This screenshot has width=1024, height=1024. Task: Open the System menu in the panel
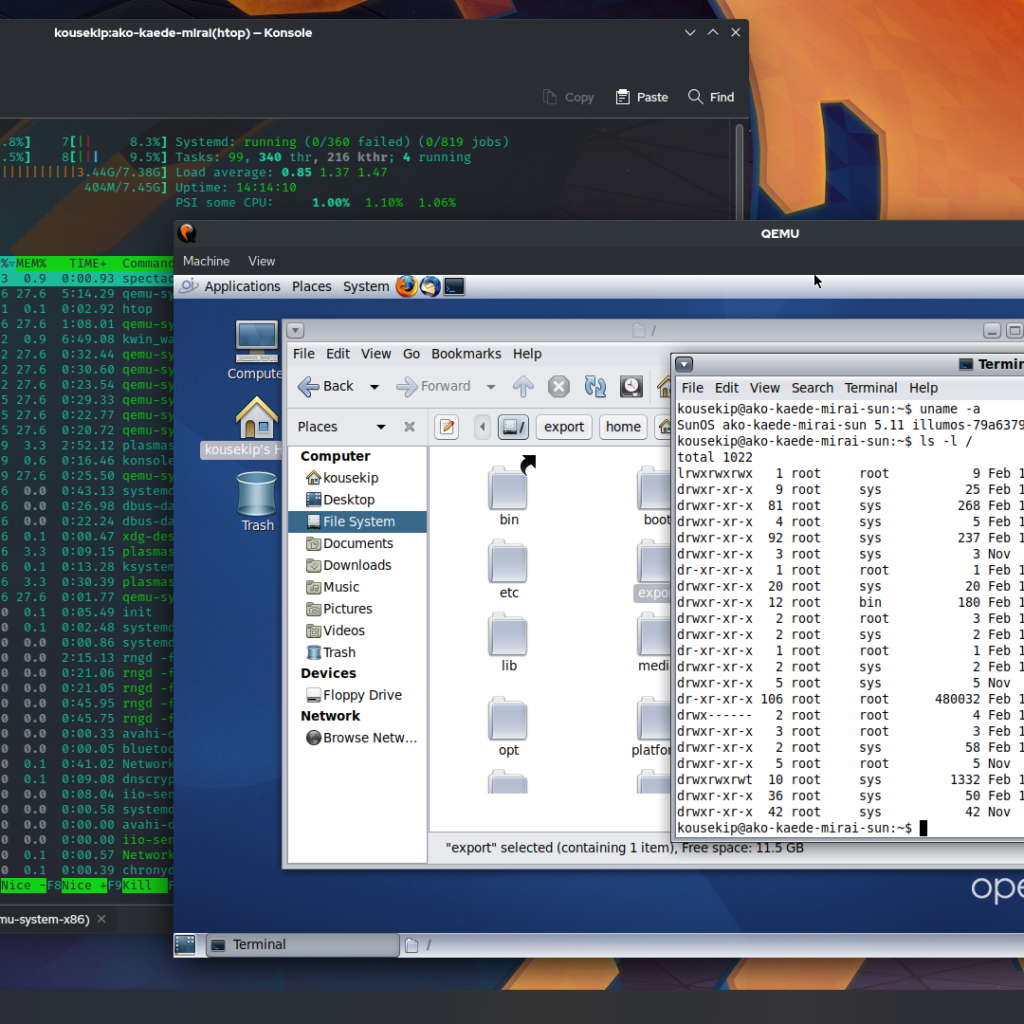pos(366,286)
